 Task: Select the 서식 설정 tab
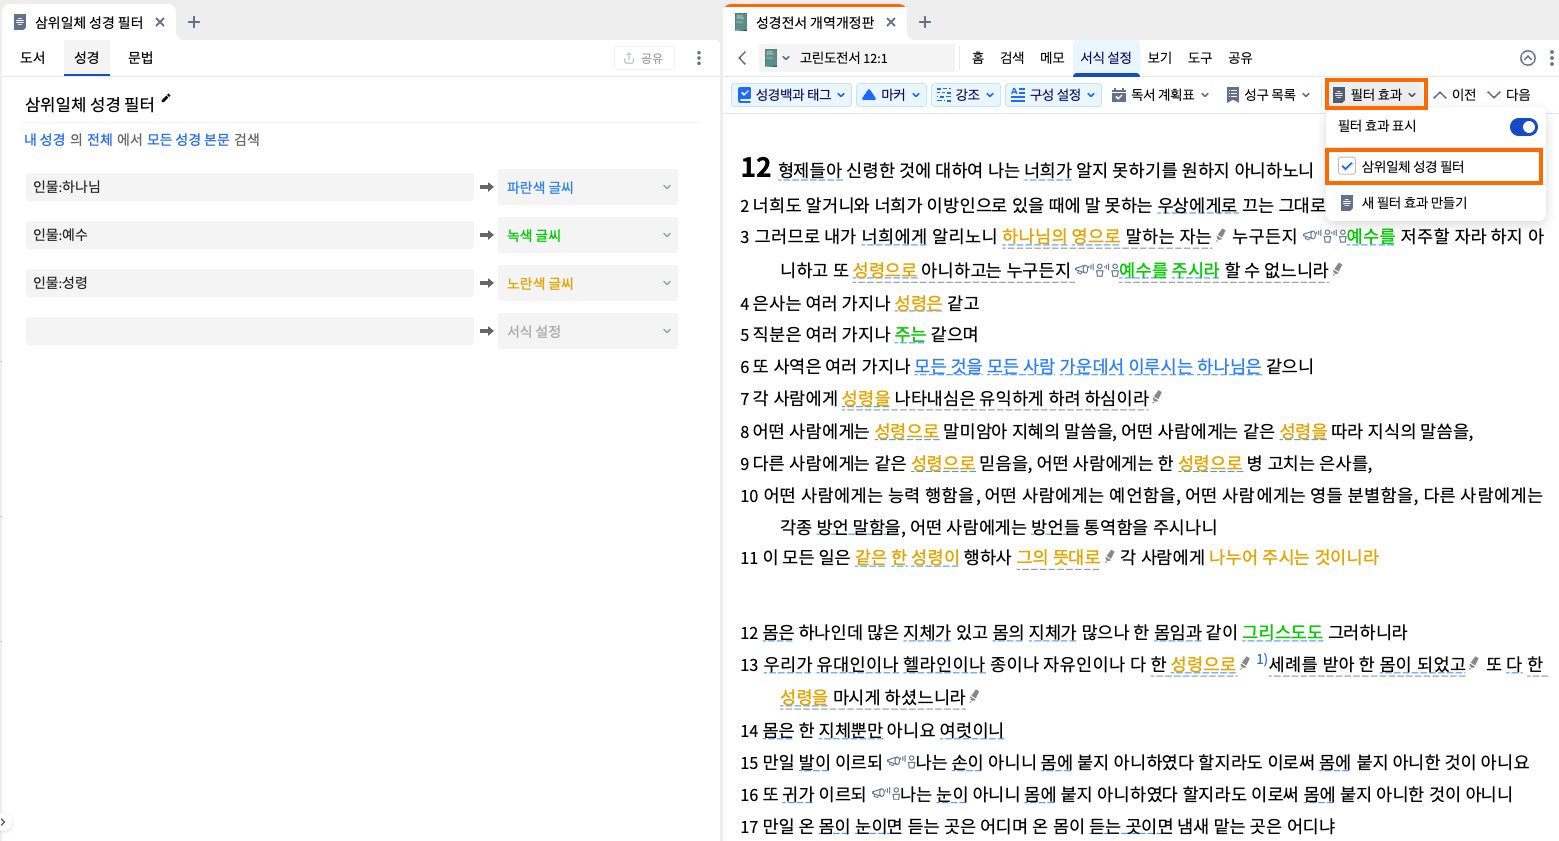[1106, 58]
